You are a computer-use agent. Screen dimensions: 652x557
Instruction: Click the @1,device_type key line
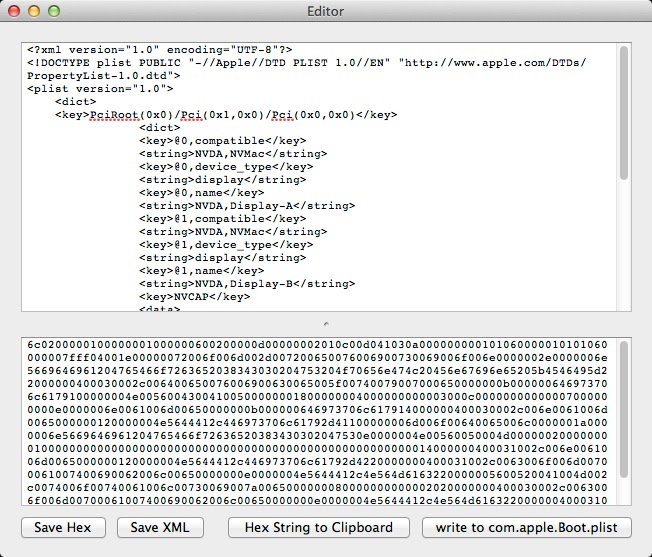tap(226, 245)
